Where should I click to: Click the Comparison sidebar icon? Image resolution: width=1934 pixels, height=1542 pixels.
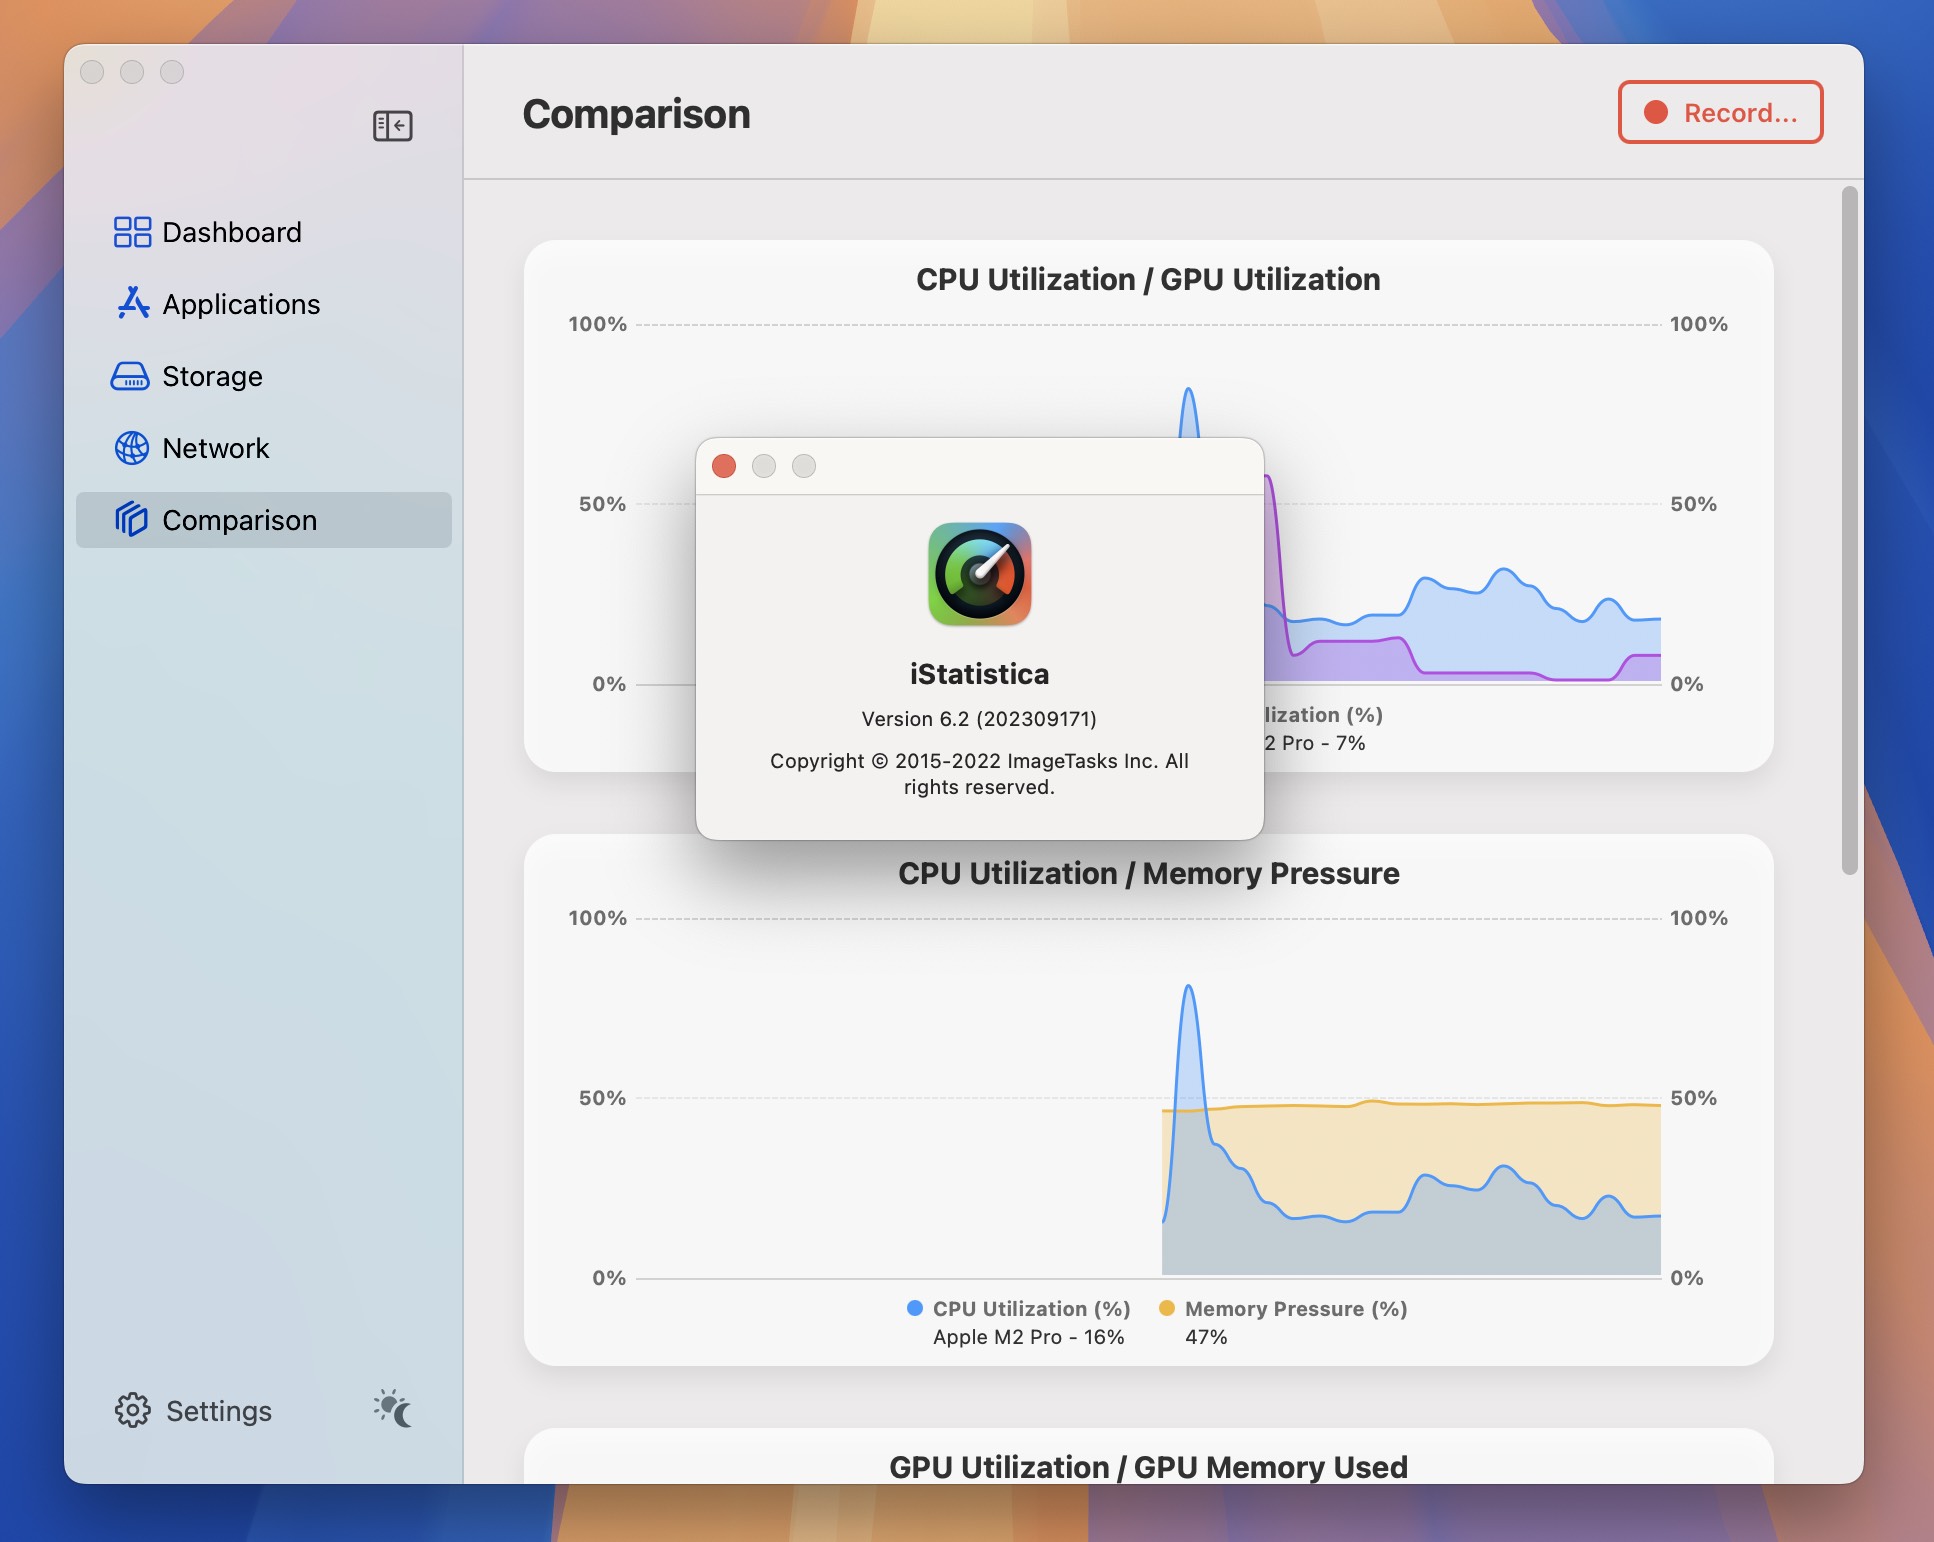(131, 520)
